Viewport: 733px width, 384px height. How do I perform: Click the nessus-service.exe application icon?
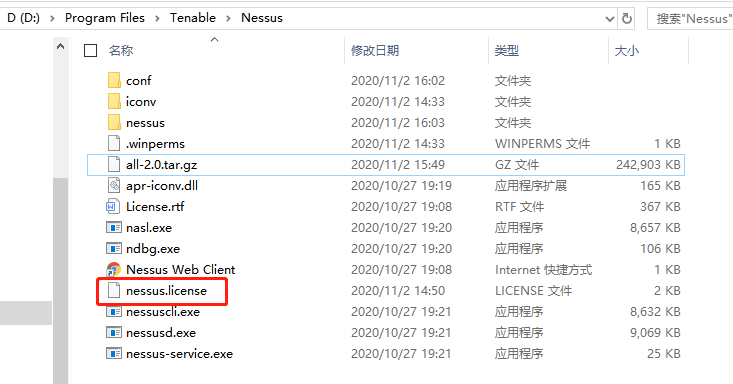click(114, 354)
